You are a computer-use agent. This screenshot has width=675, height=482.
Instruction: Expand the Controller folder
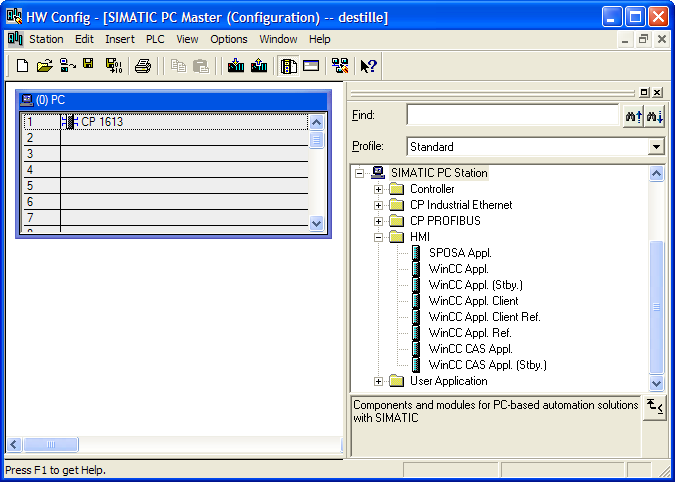pyautogui.click(x=378, y=189)
